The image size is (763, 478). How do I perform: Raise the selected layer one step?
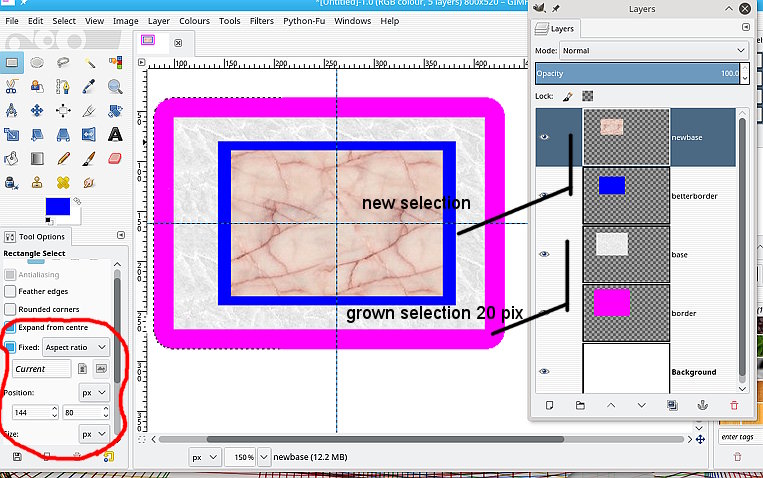(x=611, y=405)
